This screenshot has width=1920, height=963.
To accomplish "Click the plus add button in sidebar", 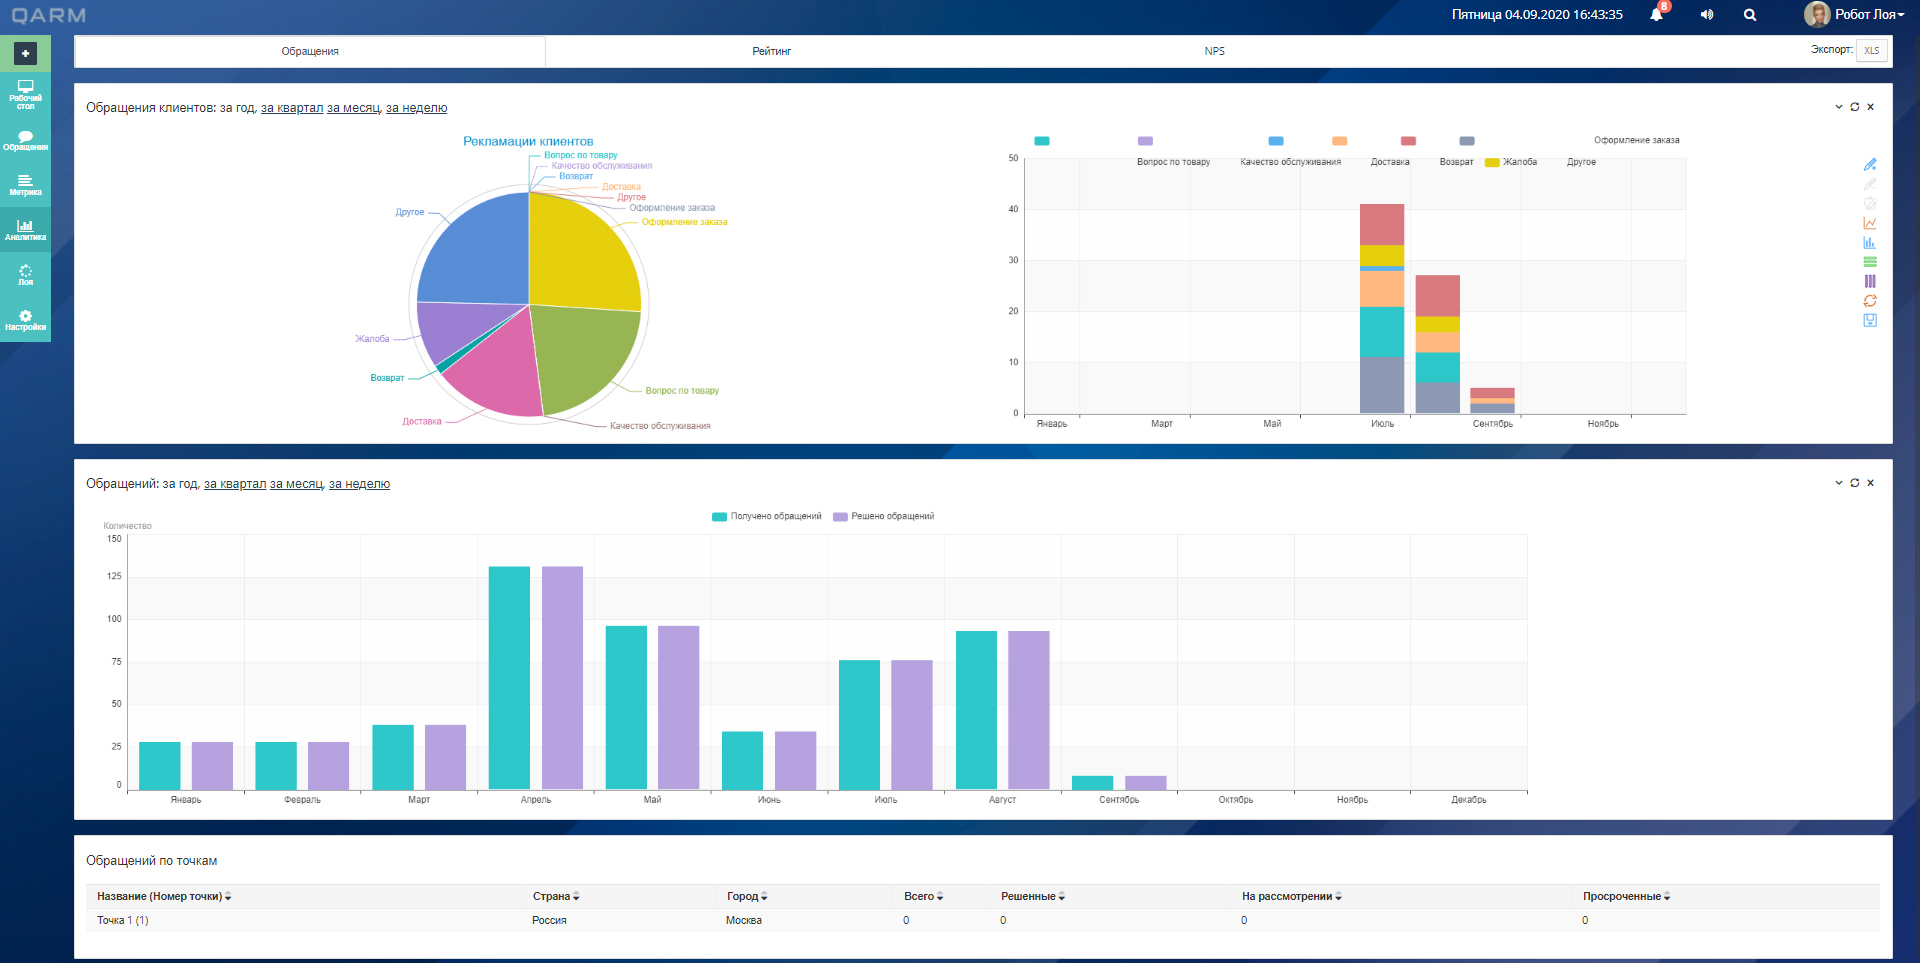I will [25, 53].
